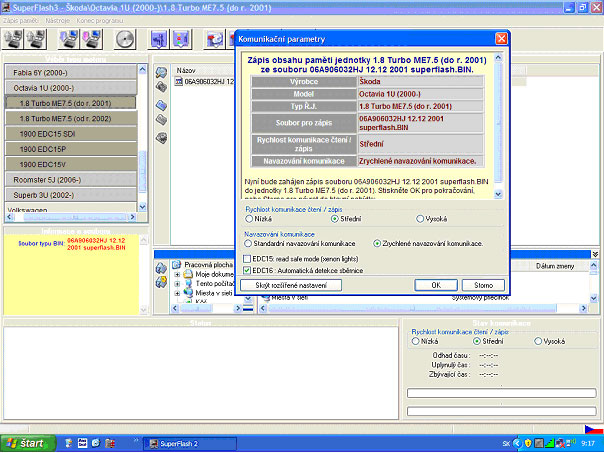Expand Tento počítač tree node
Viewport: 604px width, 453px height.
coord(177,283)
